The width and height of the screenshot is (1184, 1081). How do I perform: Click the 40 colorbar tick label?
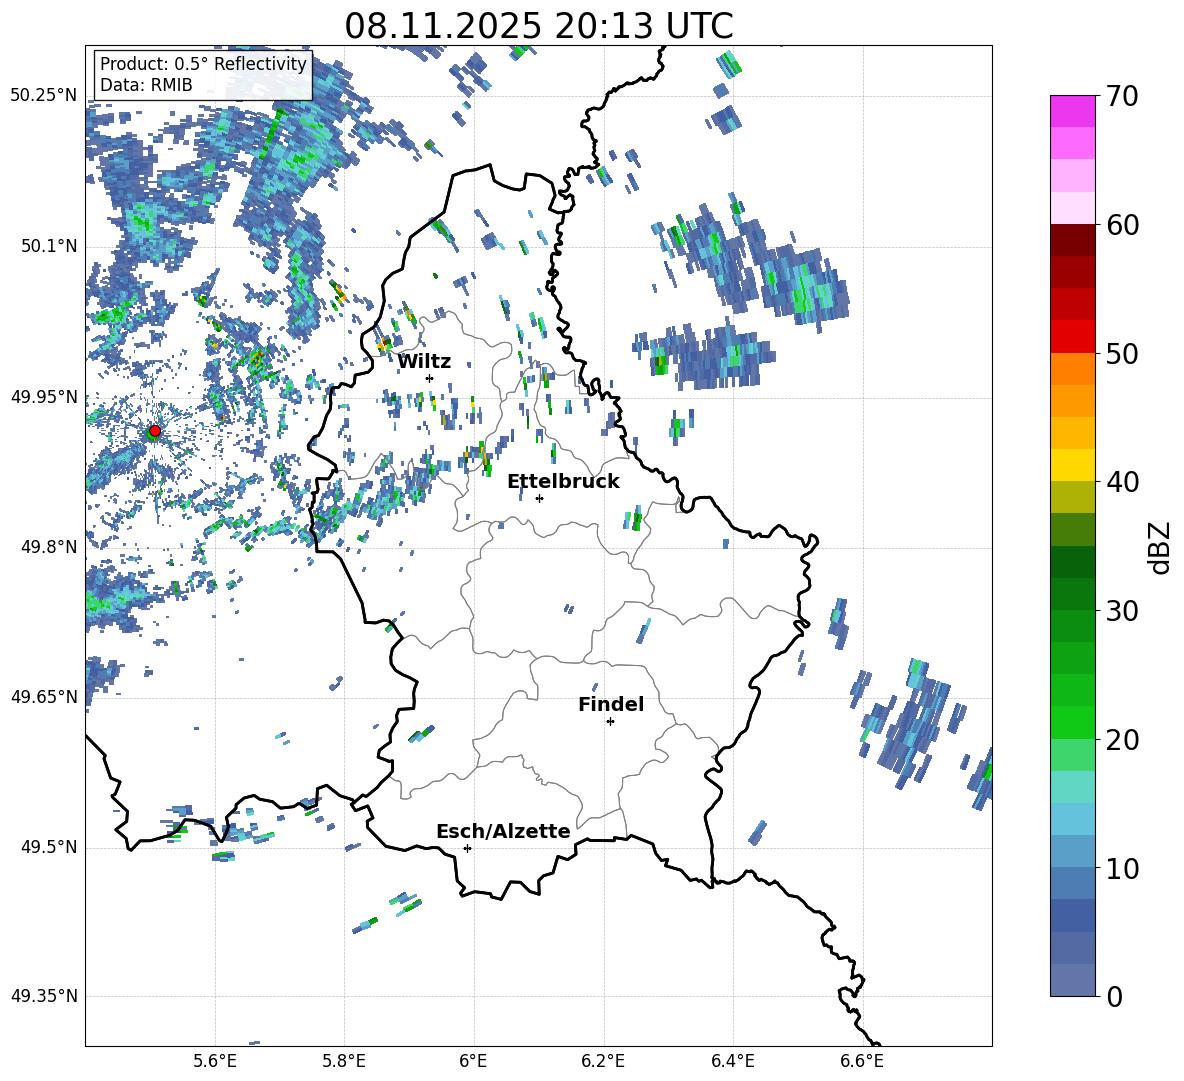1122,482
